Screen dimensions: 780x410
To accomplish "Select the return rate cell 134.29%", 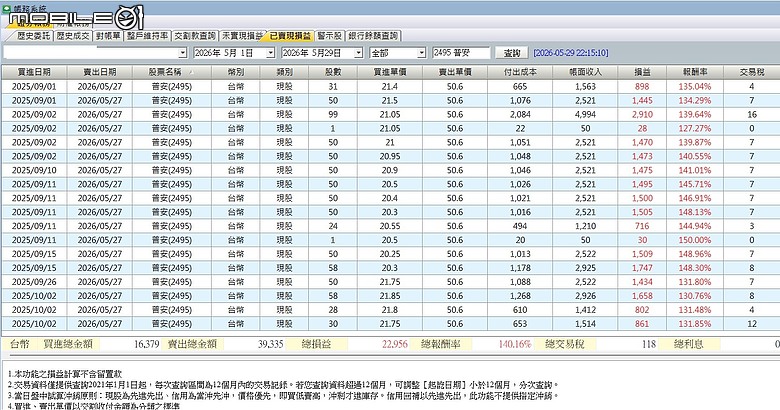I will pos(695,101).
